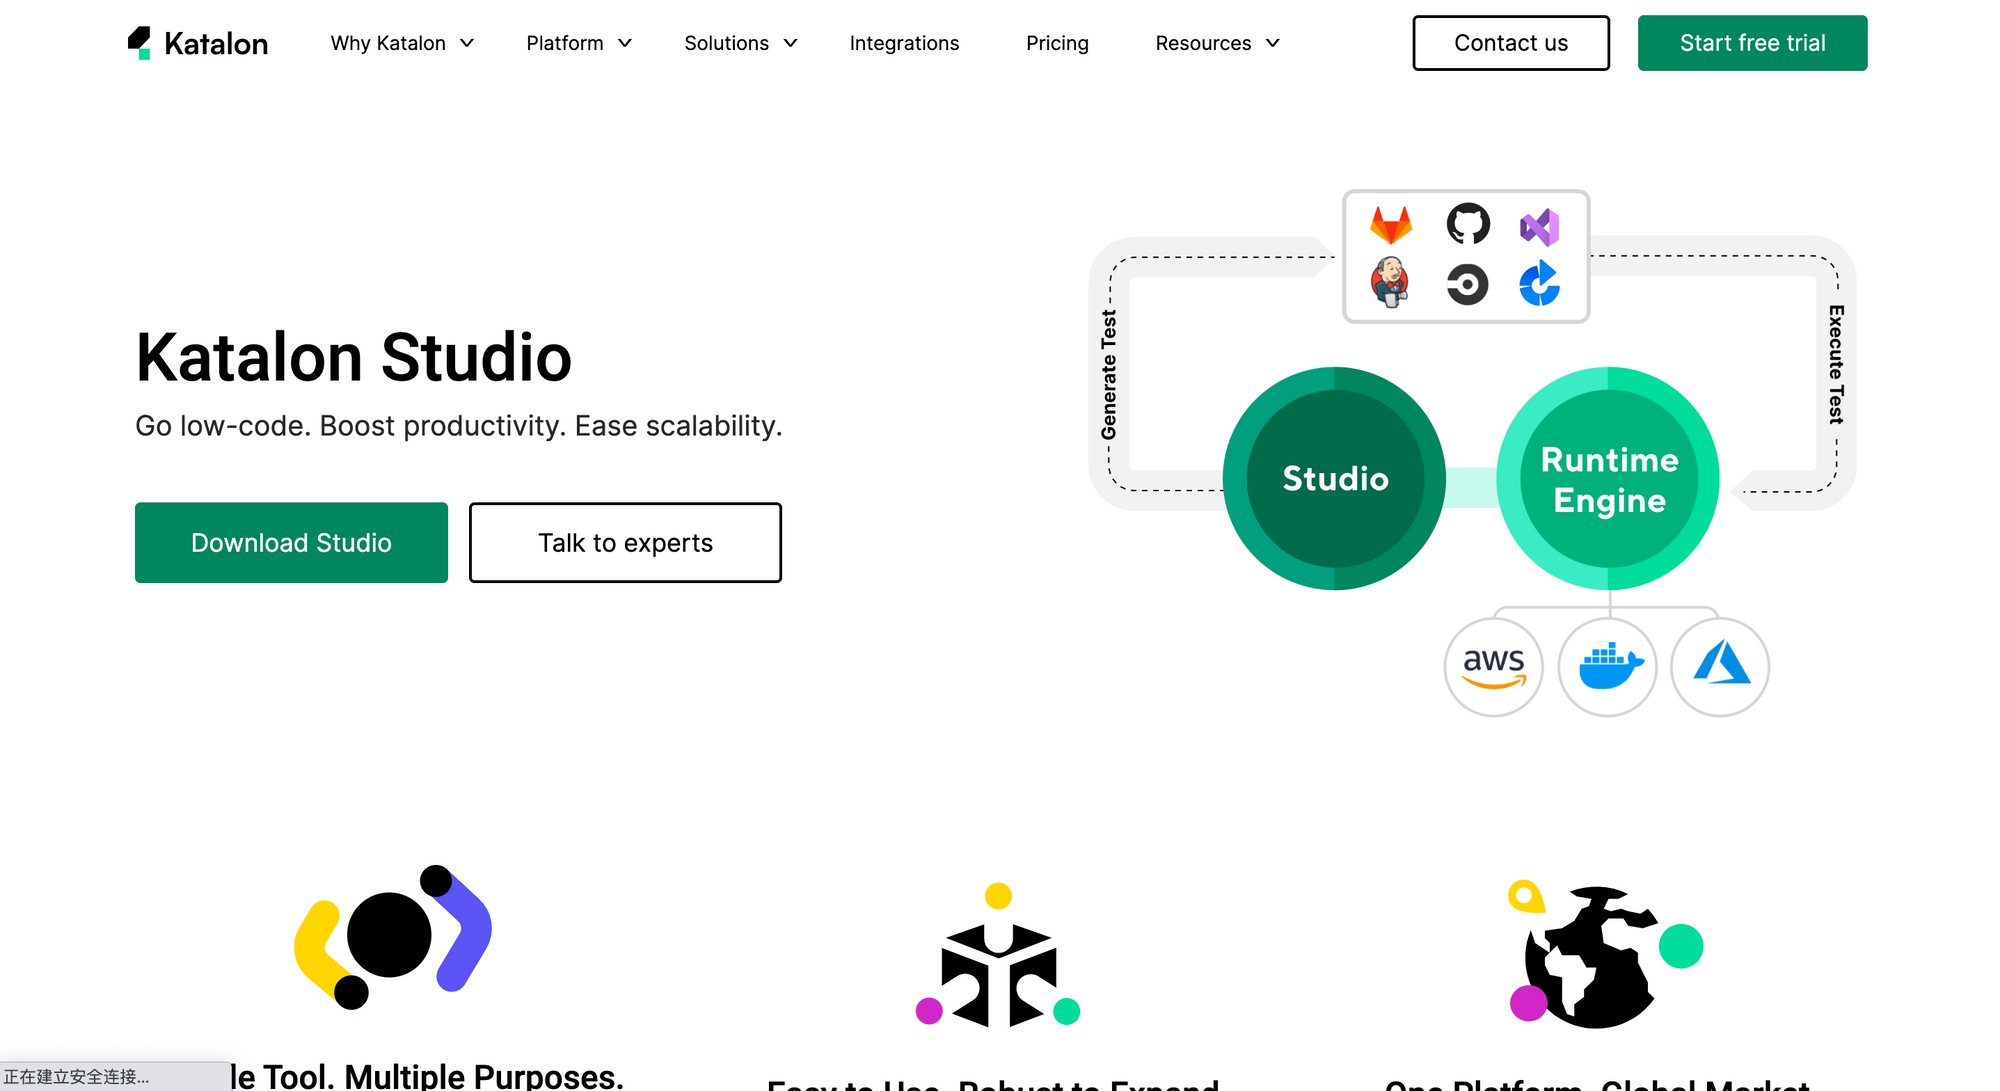Click the Visual Studio purple icon
This screenshot has width=2000, height=1091.
pyautogui.click(x=1539, y=227)
